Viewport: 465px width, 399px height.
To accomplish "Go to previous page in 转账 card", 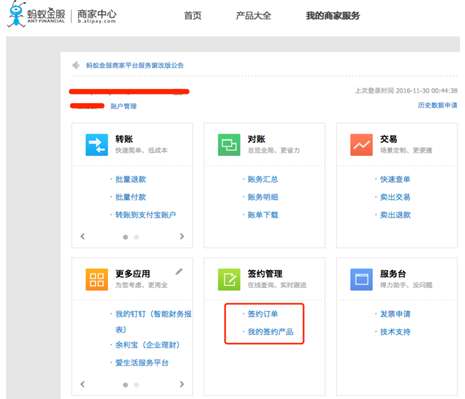I will click(x=83, y=236).
